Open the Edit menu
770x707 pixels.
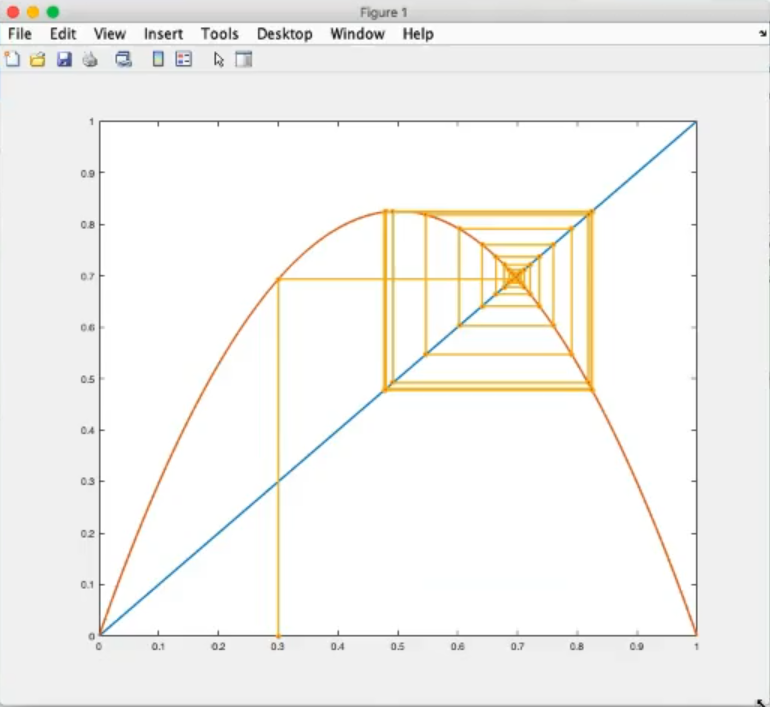[63, 34]
